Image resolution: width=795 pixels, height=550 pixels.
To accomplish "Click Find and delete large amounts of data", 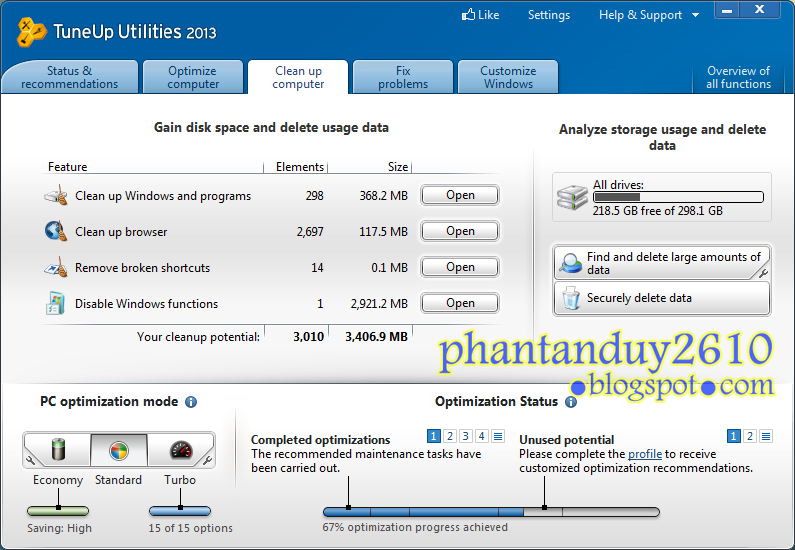I will pos(662,263).
